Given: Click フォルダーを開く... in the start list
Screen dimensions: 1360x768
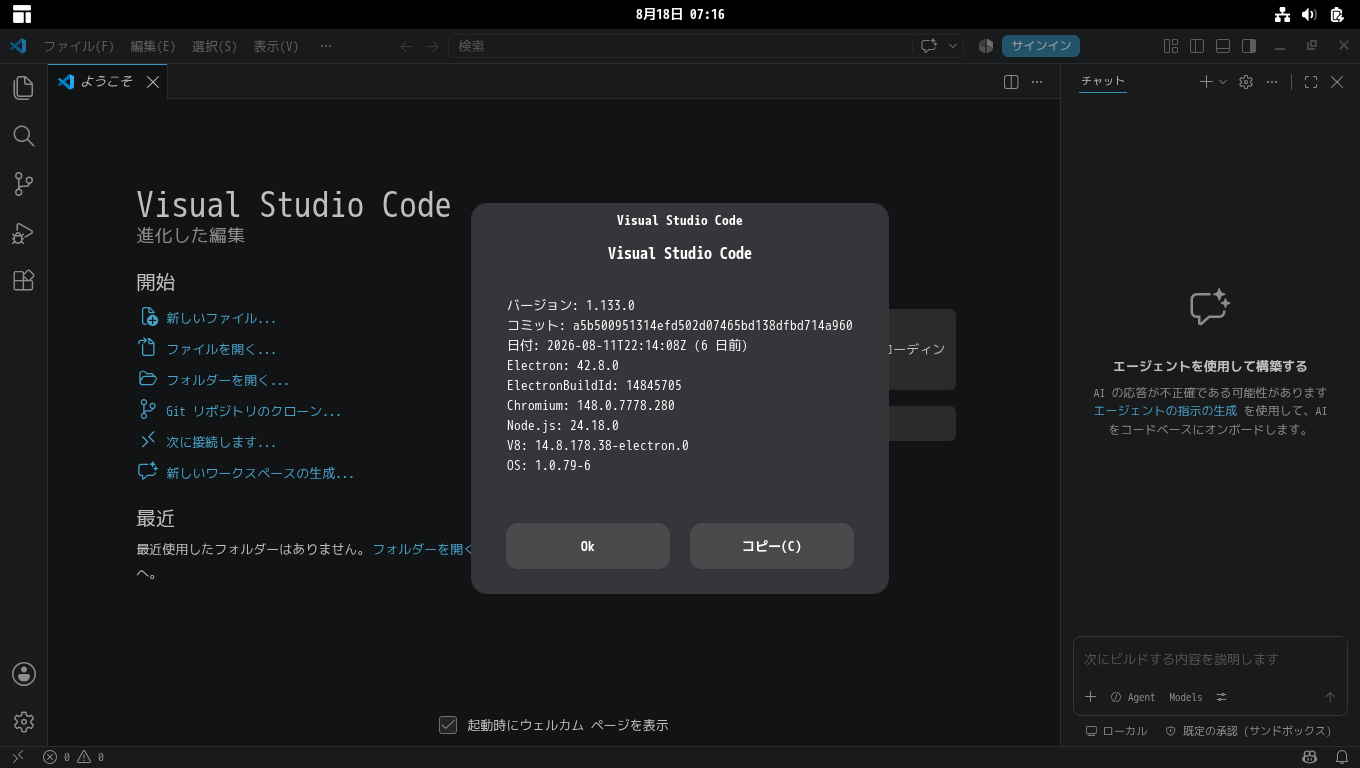Looking at the screenshot, I should click(227, 381).
